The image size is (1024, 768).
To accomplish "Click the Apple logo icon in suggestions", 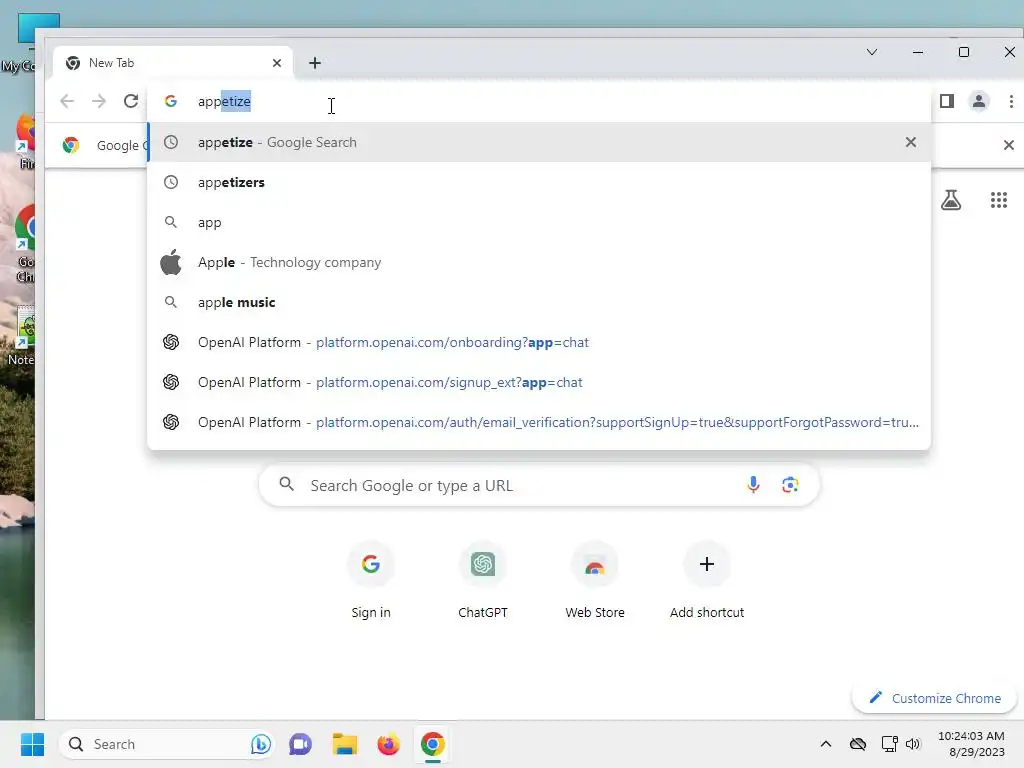I will (x=171, y=263).
